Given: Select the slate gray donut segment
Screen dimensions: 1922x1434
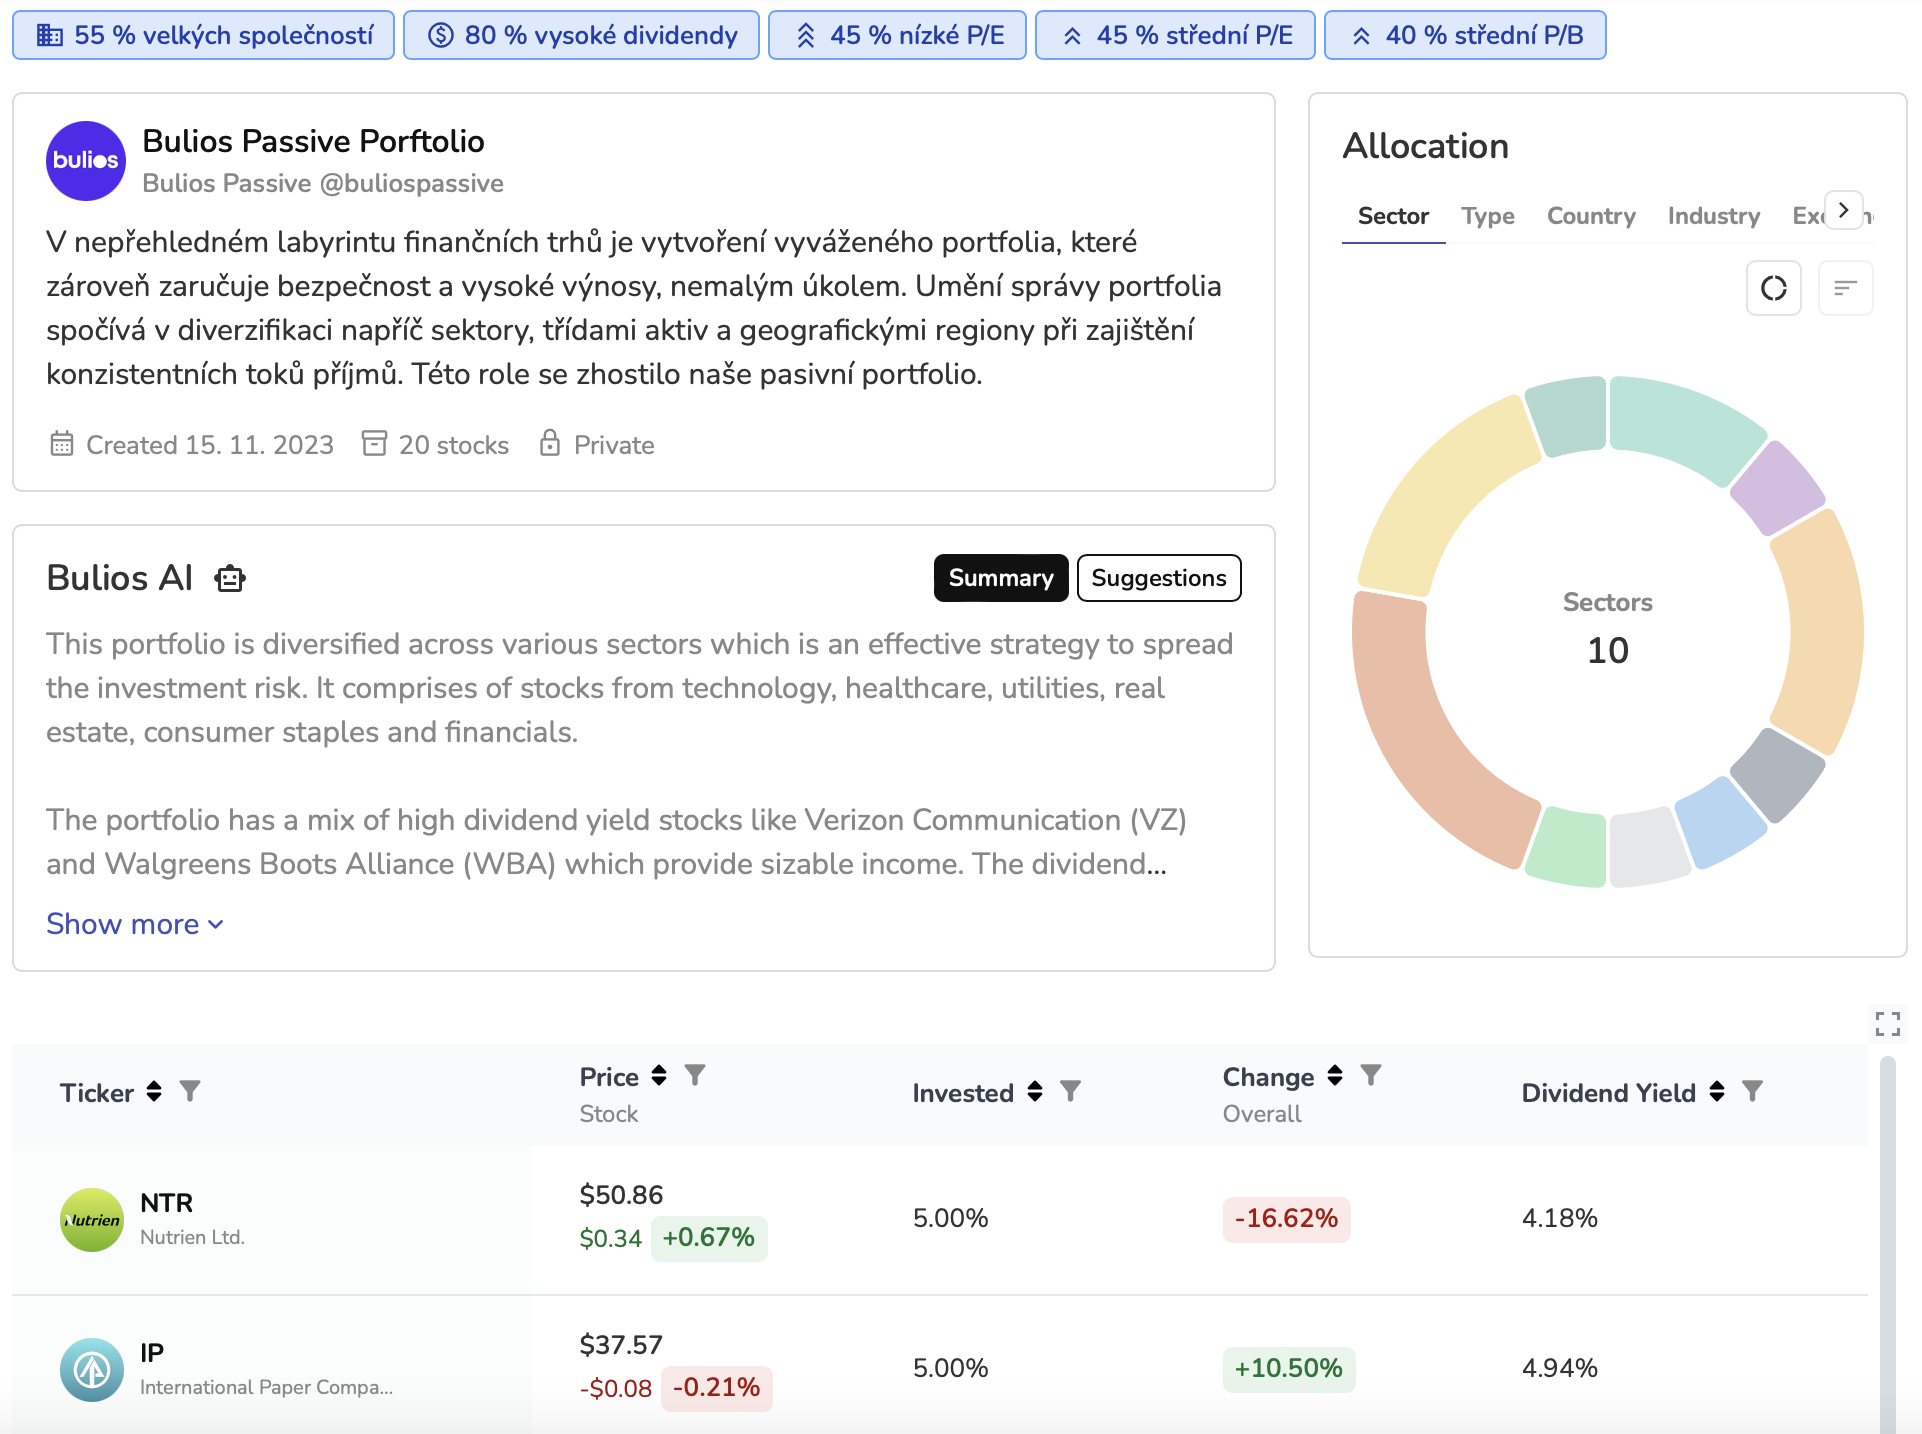Looking at the screenshot, I should pos(1778,775).
